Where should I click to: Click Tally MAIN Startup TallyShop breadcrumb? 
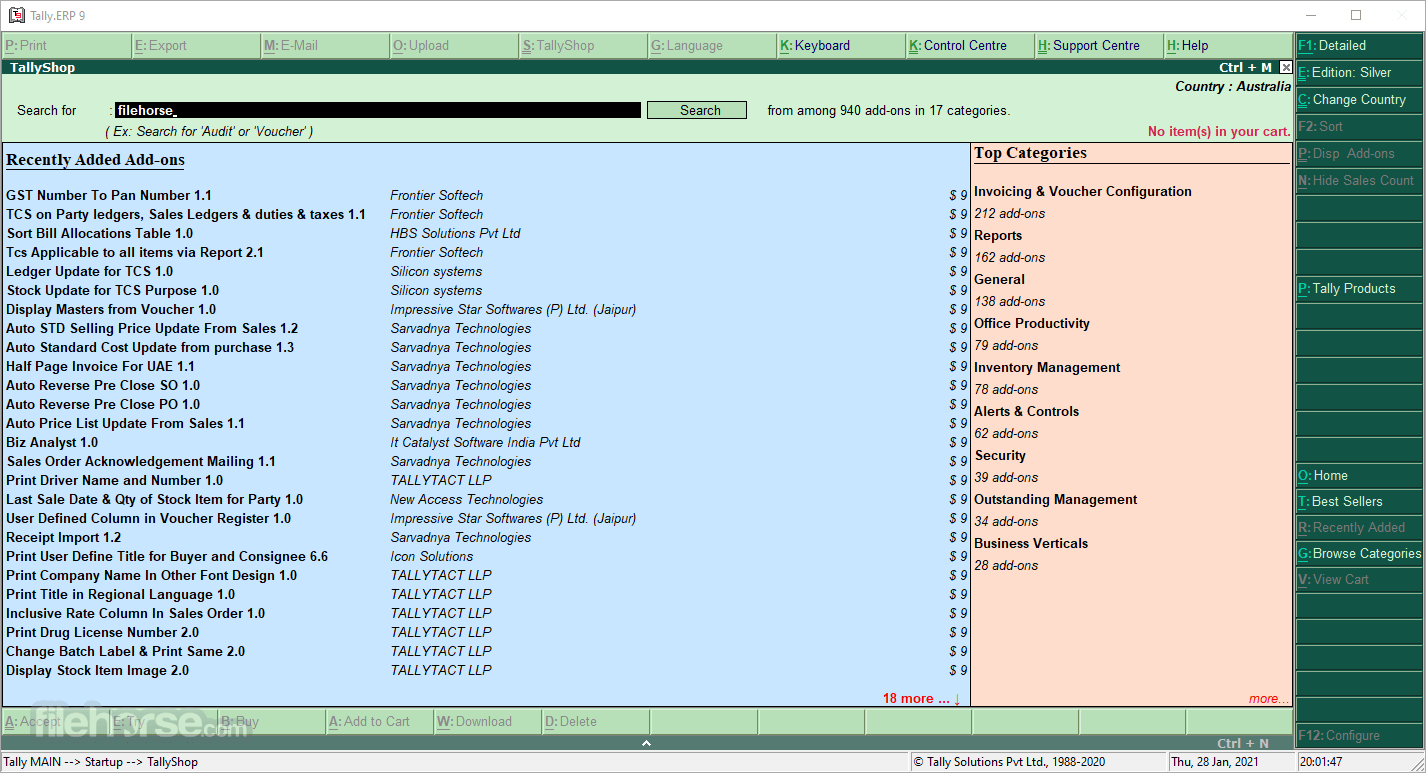101,762
